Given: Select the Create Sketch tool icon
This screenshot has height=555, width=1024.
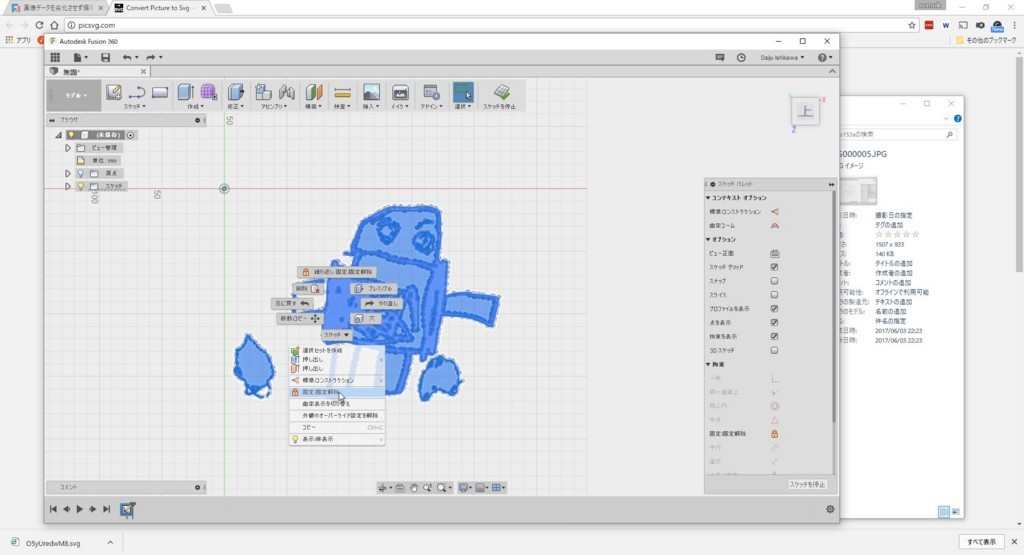Looking at the screenshot, I should (x=114, y=92).
